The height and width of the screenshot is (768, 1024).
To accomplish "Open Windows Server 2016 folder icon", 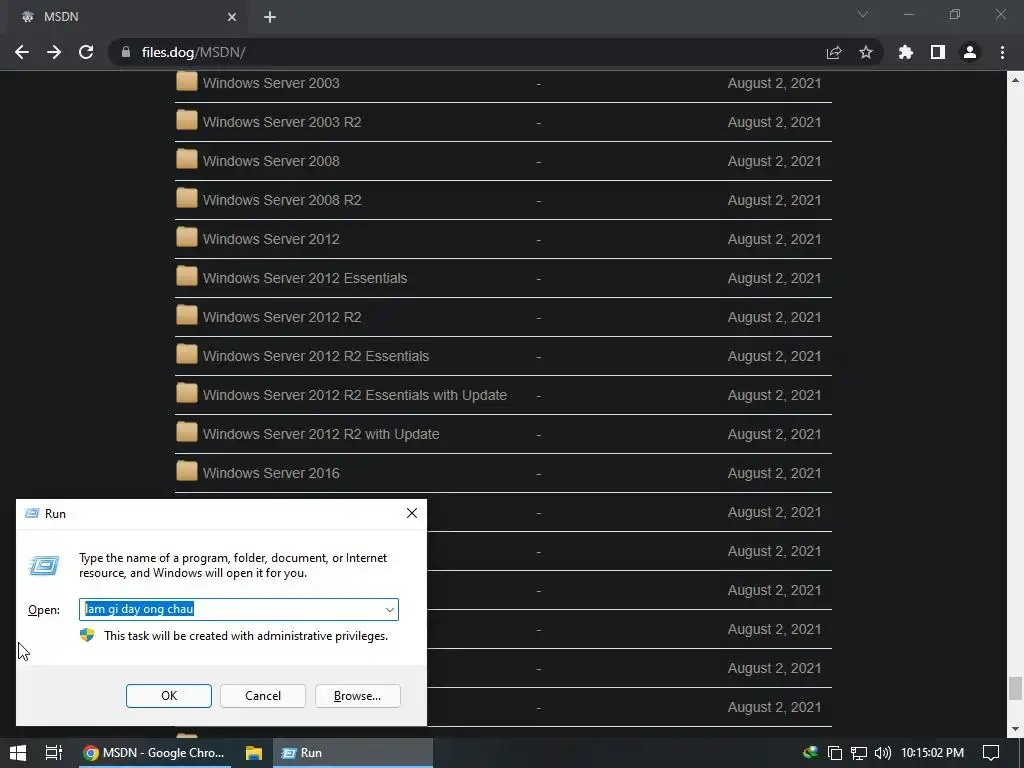I will click(x=187, y=472).
